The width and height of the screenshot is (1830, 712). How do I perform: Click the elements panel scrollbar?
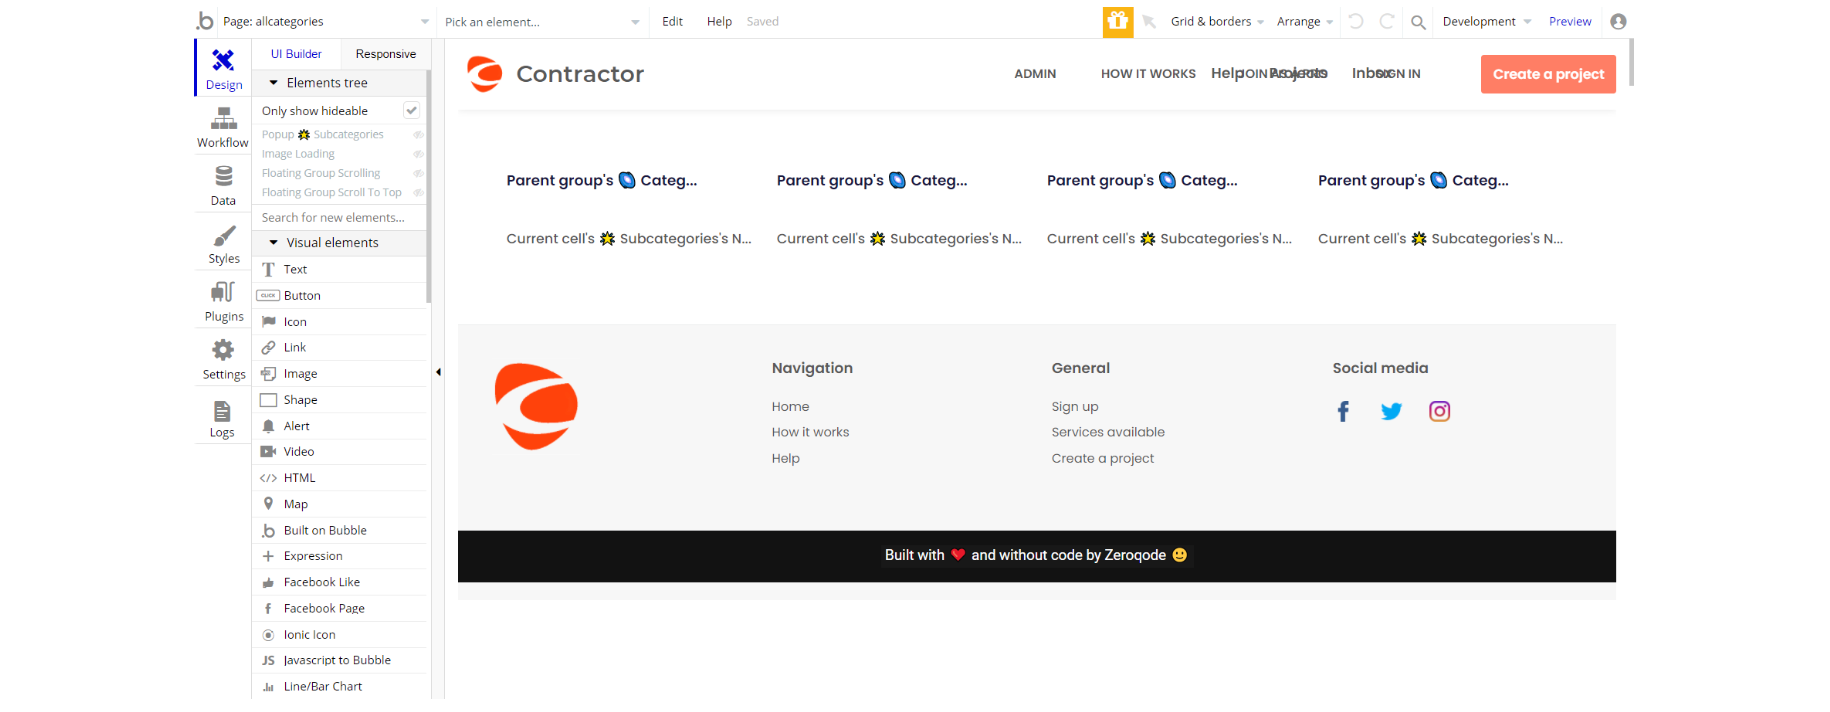click(x=429, y=185)
